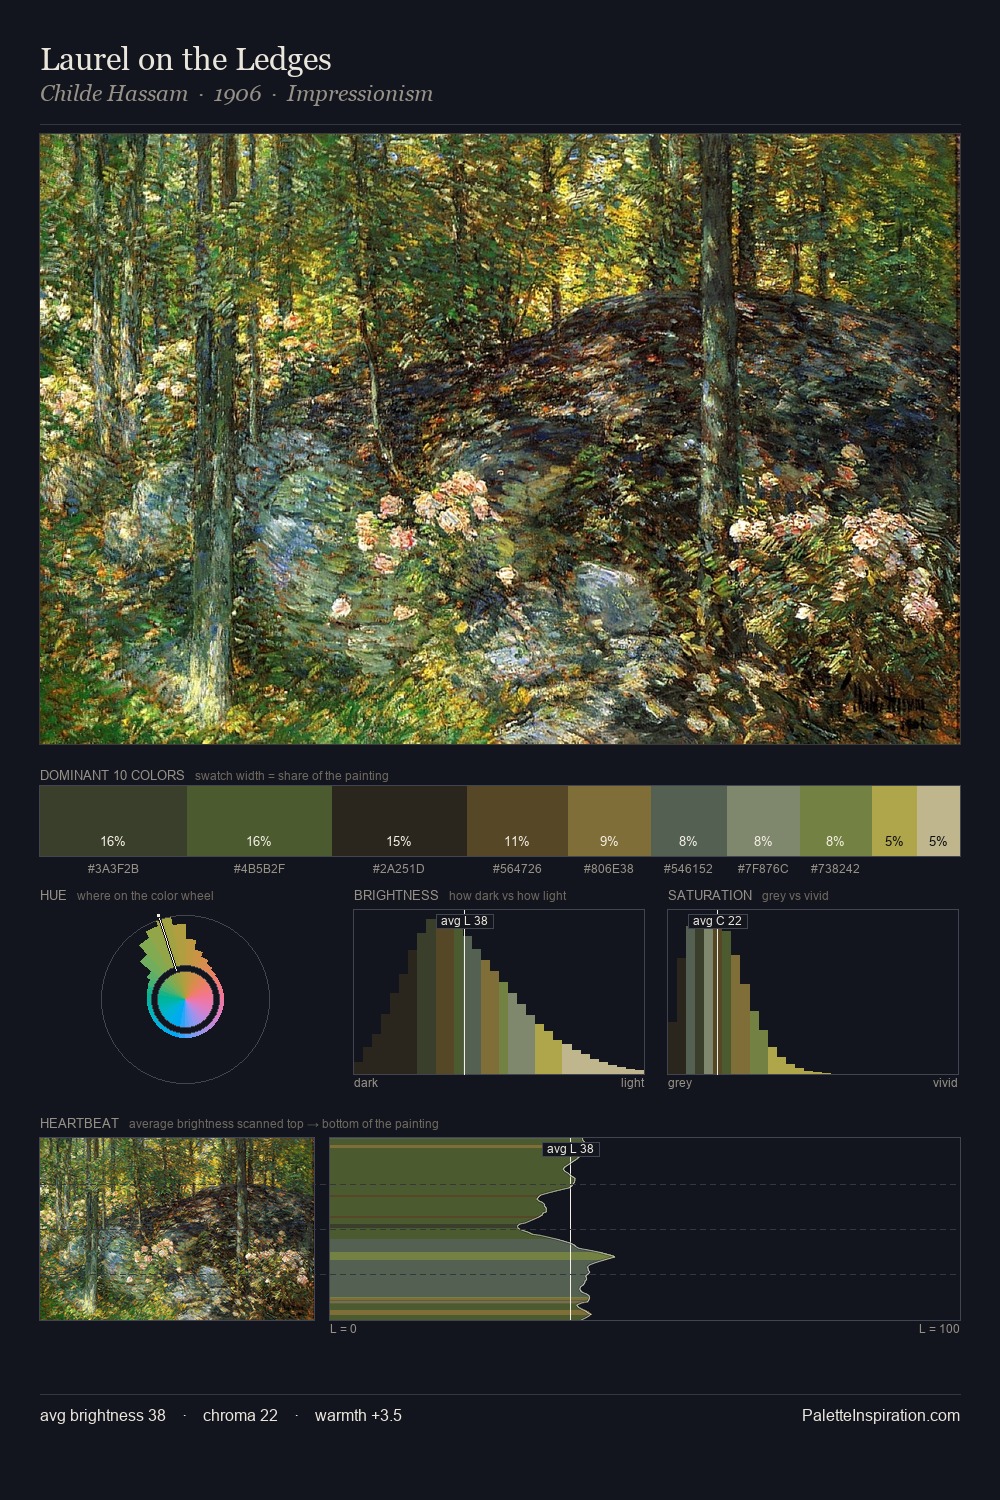
Task: Click the hex code '#4B5B2F'
Action: point(259,869)
